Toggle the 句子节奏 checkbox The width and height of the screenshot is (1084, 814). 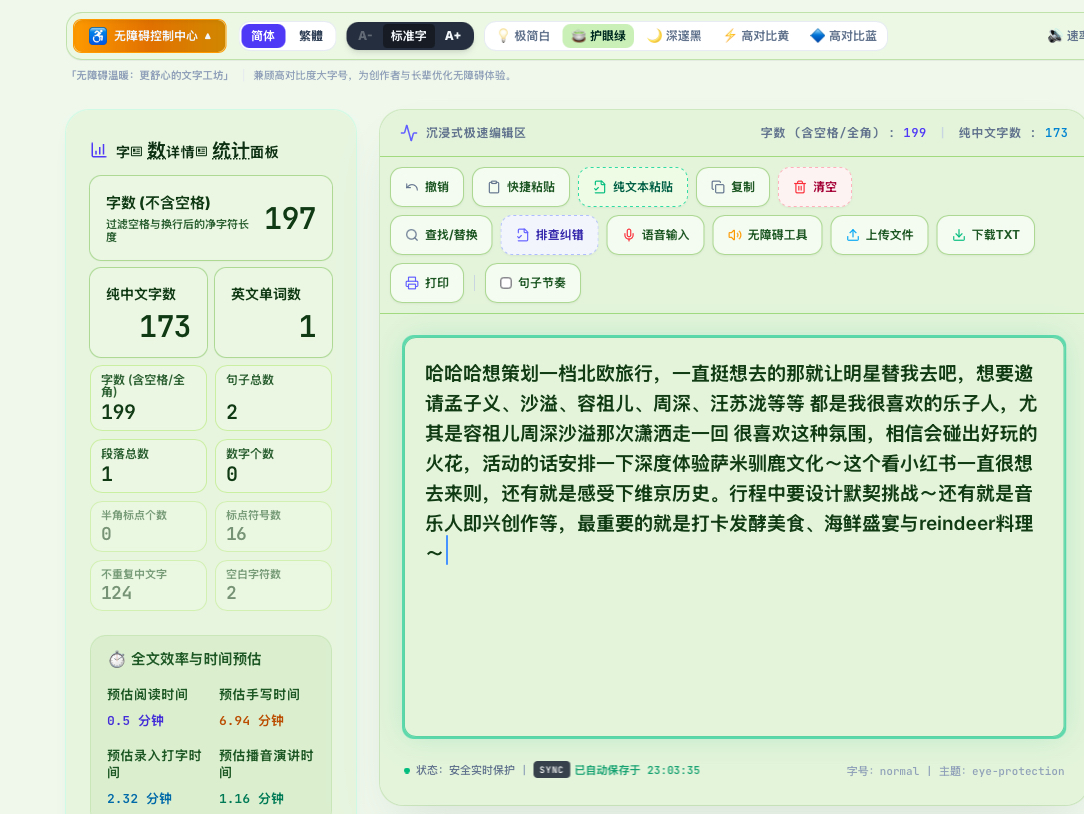506,283
